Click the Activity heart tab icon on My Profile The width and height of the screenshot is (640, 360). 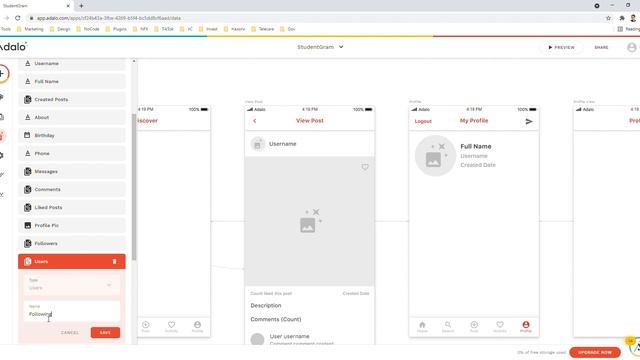[500, 326]
